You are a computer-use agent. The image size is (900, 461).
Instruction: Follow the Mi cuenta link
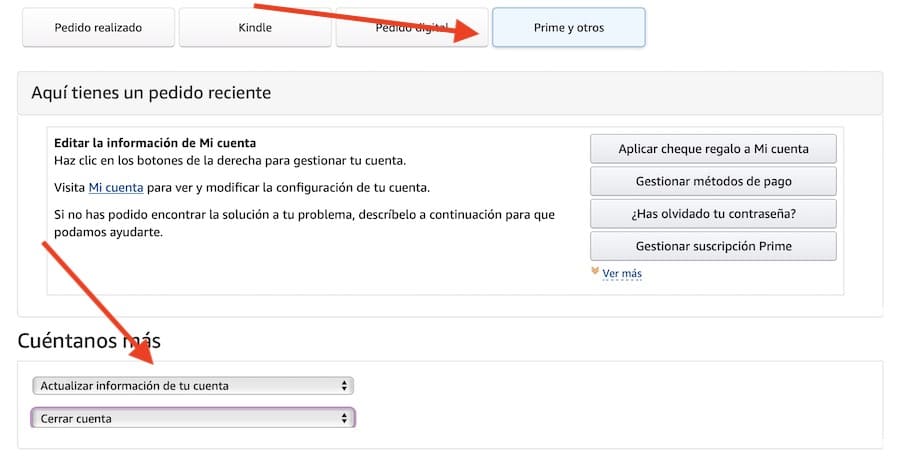[116, 187]
